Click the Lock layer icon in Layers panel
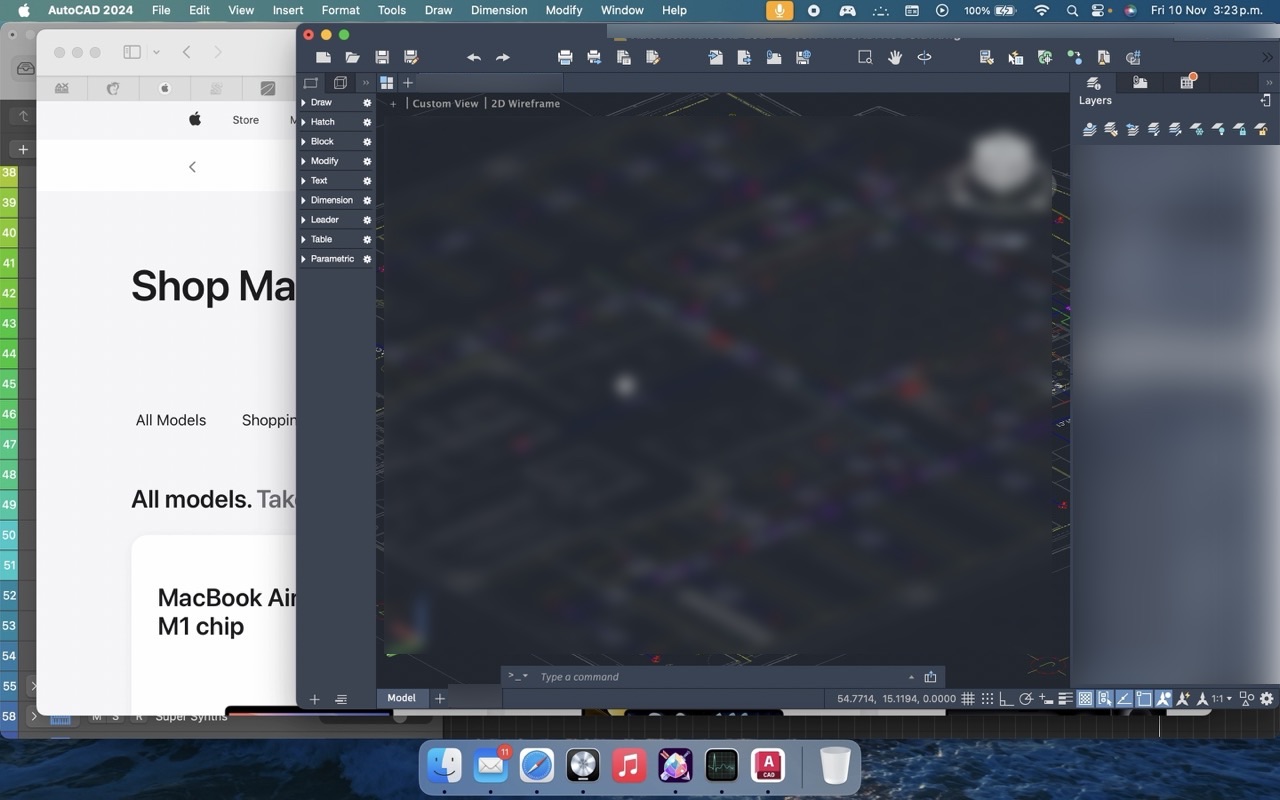Viewport: 1280px width, 800px height. pyautogui.click(x=1241, y=128)
